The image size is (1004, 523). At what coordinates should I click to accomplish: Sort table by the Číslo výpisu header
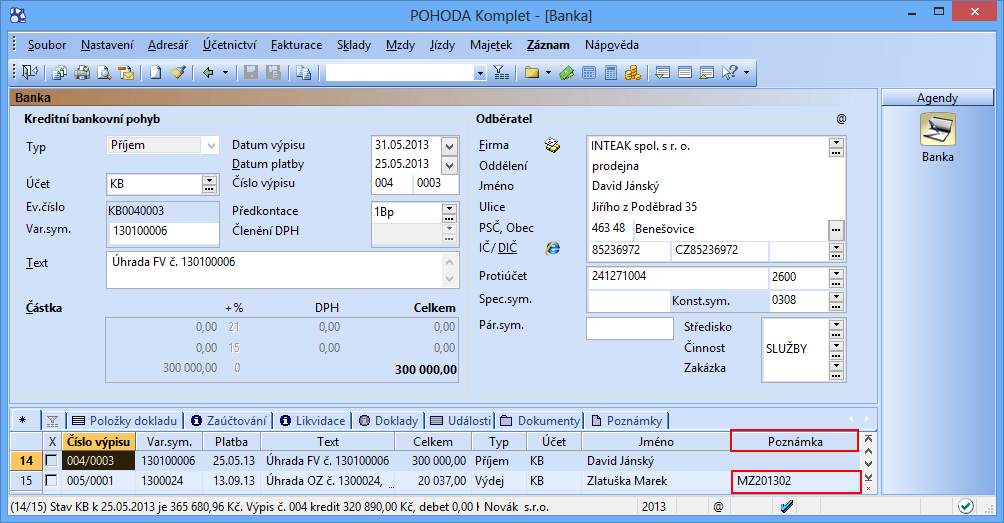(x=99, y=442)
